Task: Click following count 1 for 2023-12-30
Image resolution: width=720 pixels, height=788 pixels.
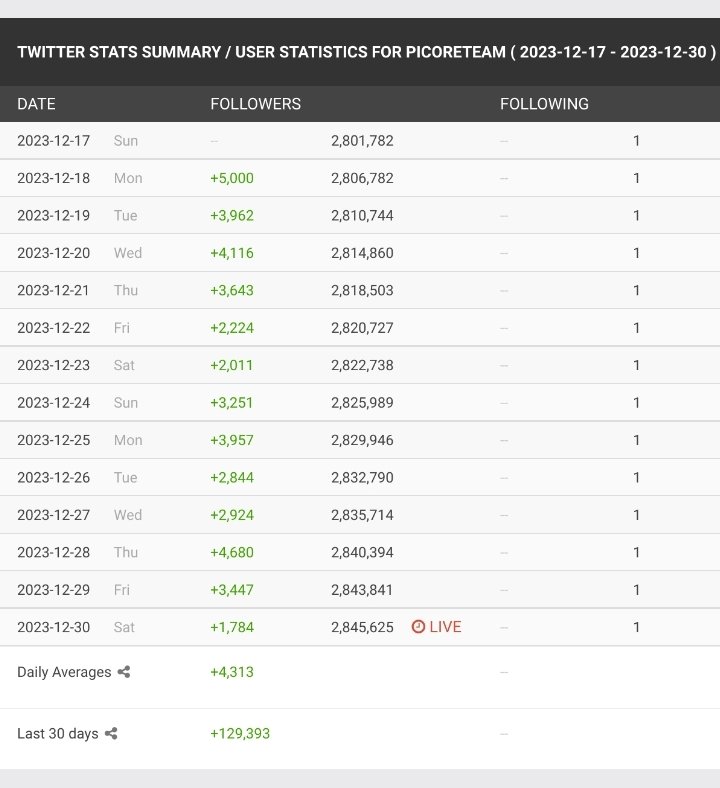Action: [x=637, y=627]
